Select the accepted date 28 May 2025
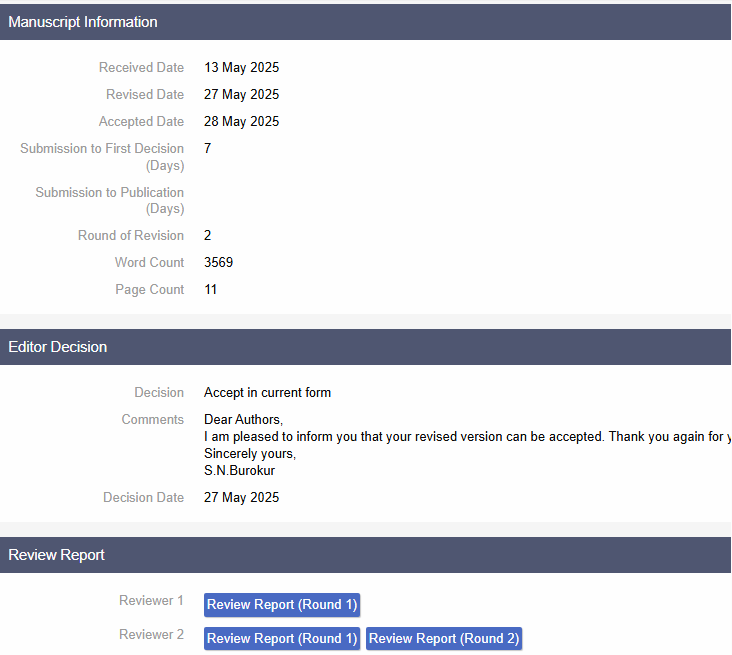The height and width of the screenshot is (655, 732). coord(241,122)
